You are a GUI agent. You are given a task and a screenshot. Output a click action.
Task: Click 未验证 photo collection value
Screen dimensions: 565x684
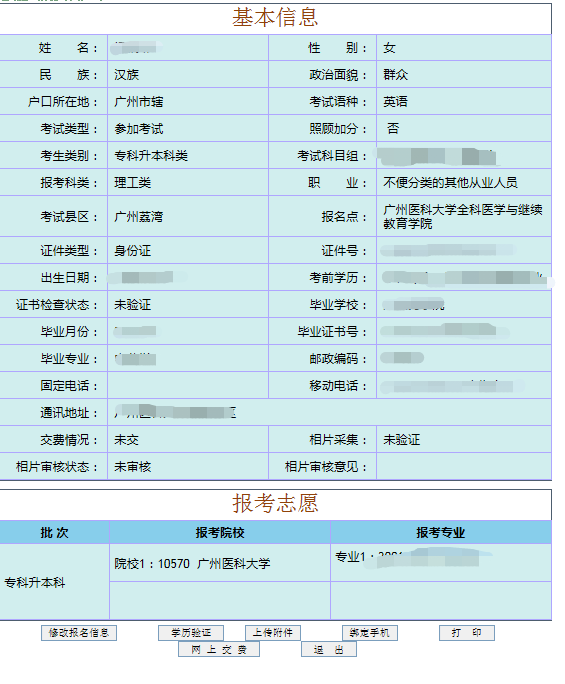(x=401, y=440)
